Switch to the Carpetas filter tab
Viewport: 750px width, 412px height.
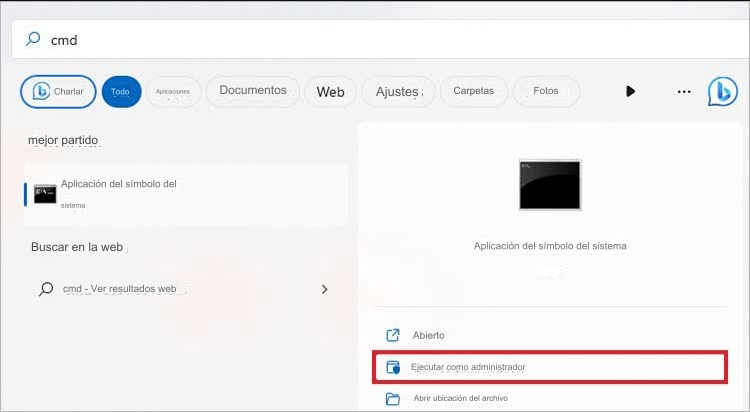tap(474, 91)
